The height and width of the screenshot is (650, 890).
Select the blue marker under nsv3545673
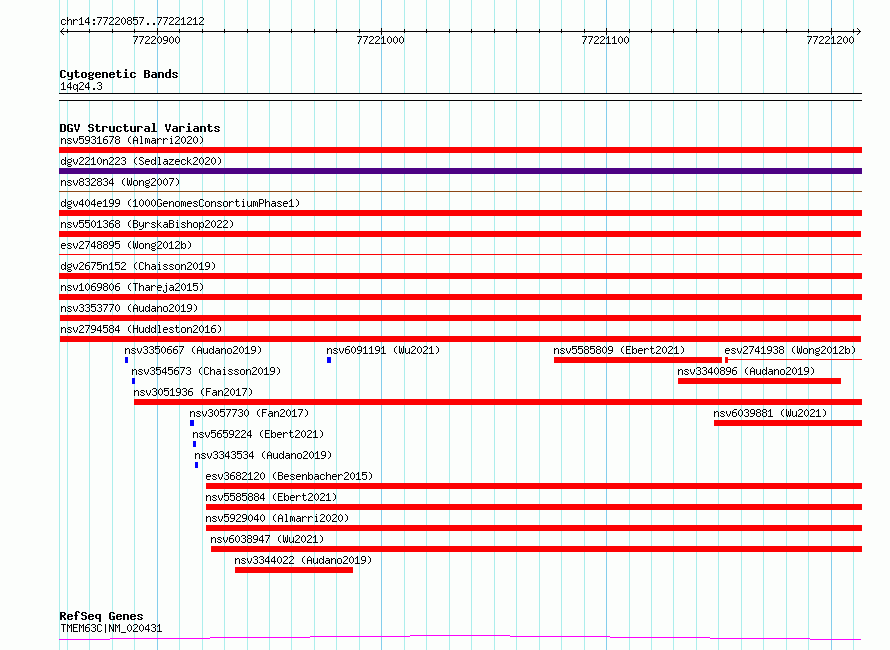(x=133, y=381)
